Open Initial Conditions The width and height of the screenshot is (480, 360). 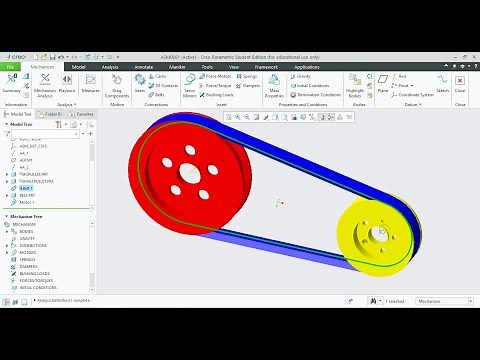tap(310, 86)
